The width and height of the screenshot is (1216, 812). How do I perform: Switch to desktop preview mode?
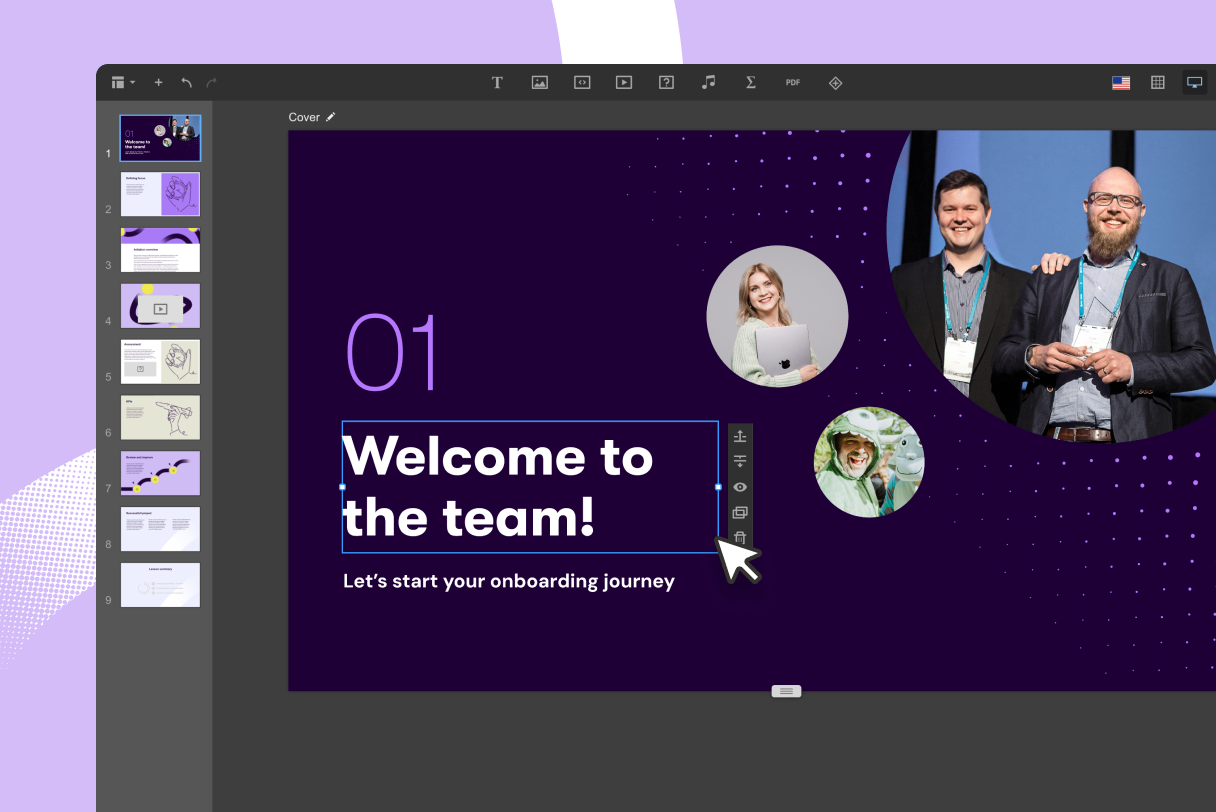1194,82
